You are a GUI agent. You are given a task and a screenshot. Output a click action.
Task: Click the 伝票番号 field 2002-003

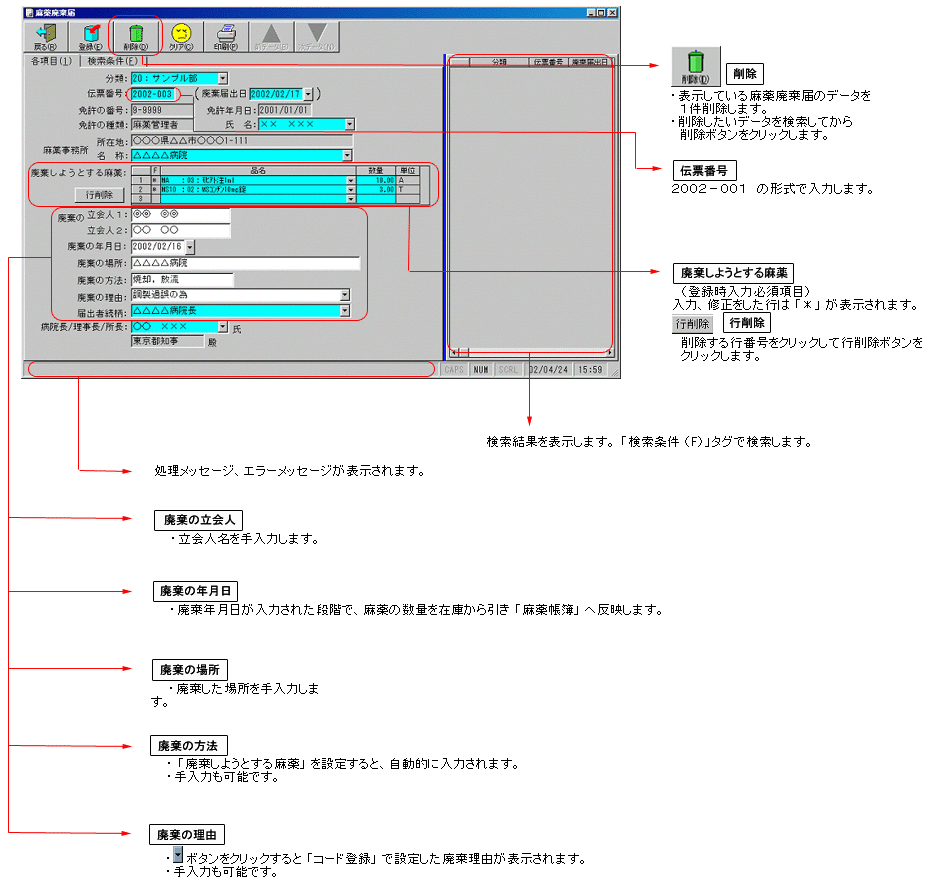click(x=154, y=94)
